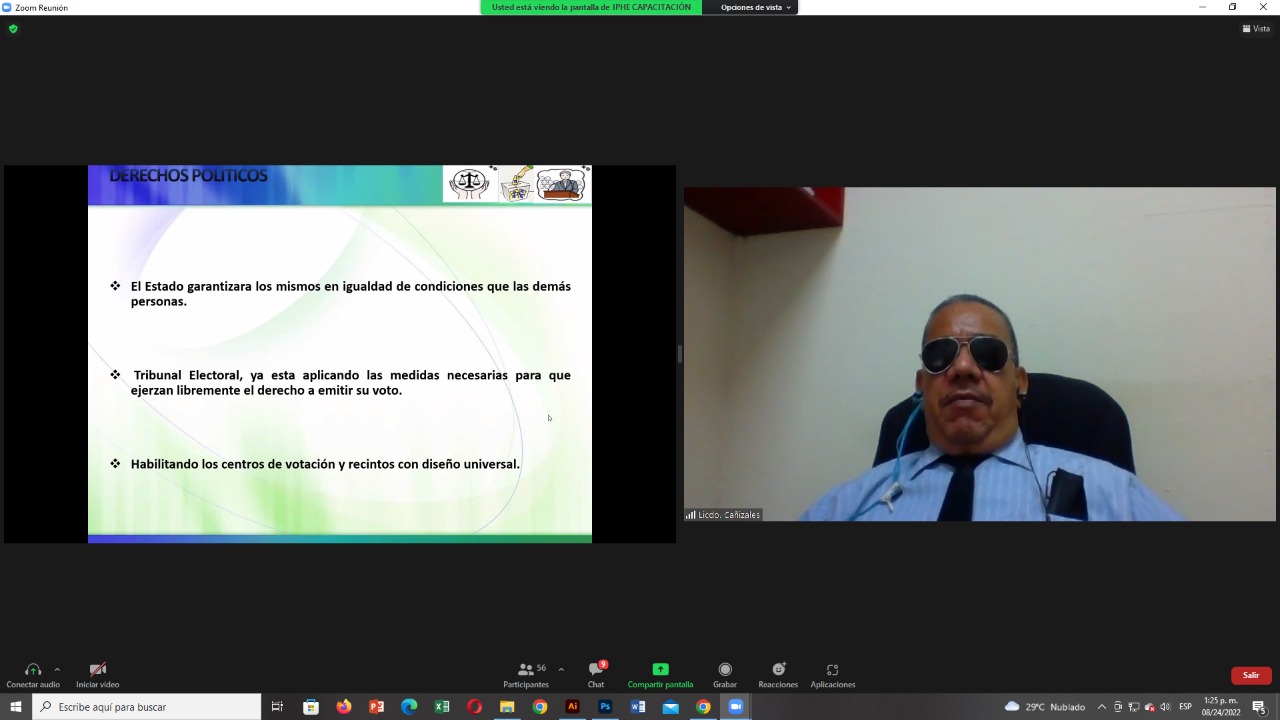Click the green screen-sharing notification banner
The height and width of the screenshot is (720, 1280).
(591, 7)
